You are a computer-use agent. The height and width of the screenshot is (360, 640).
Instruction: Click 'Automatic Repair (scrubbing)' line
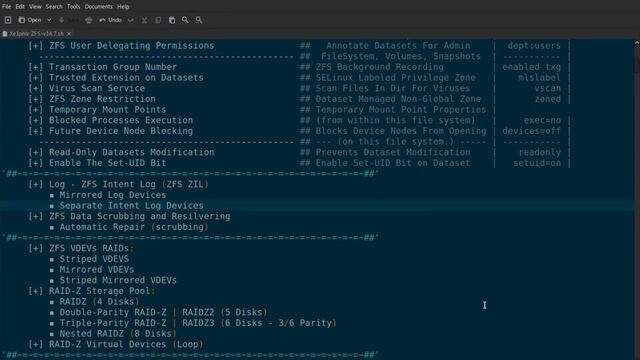pyautogui.click(x=129, y=227)
